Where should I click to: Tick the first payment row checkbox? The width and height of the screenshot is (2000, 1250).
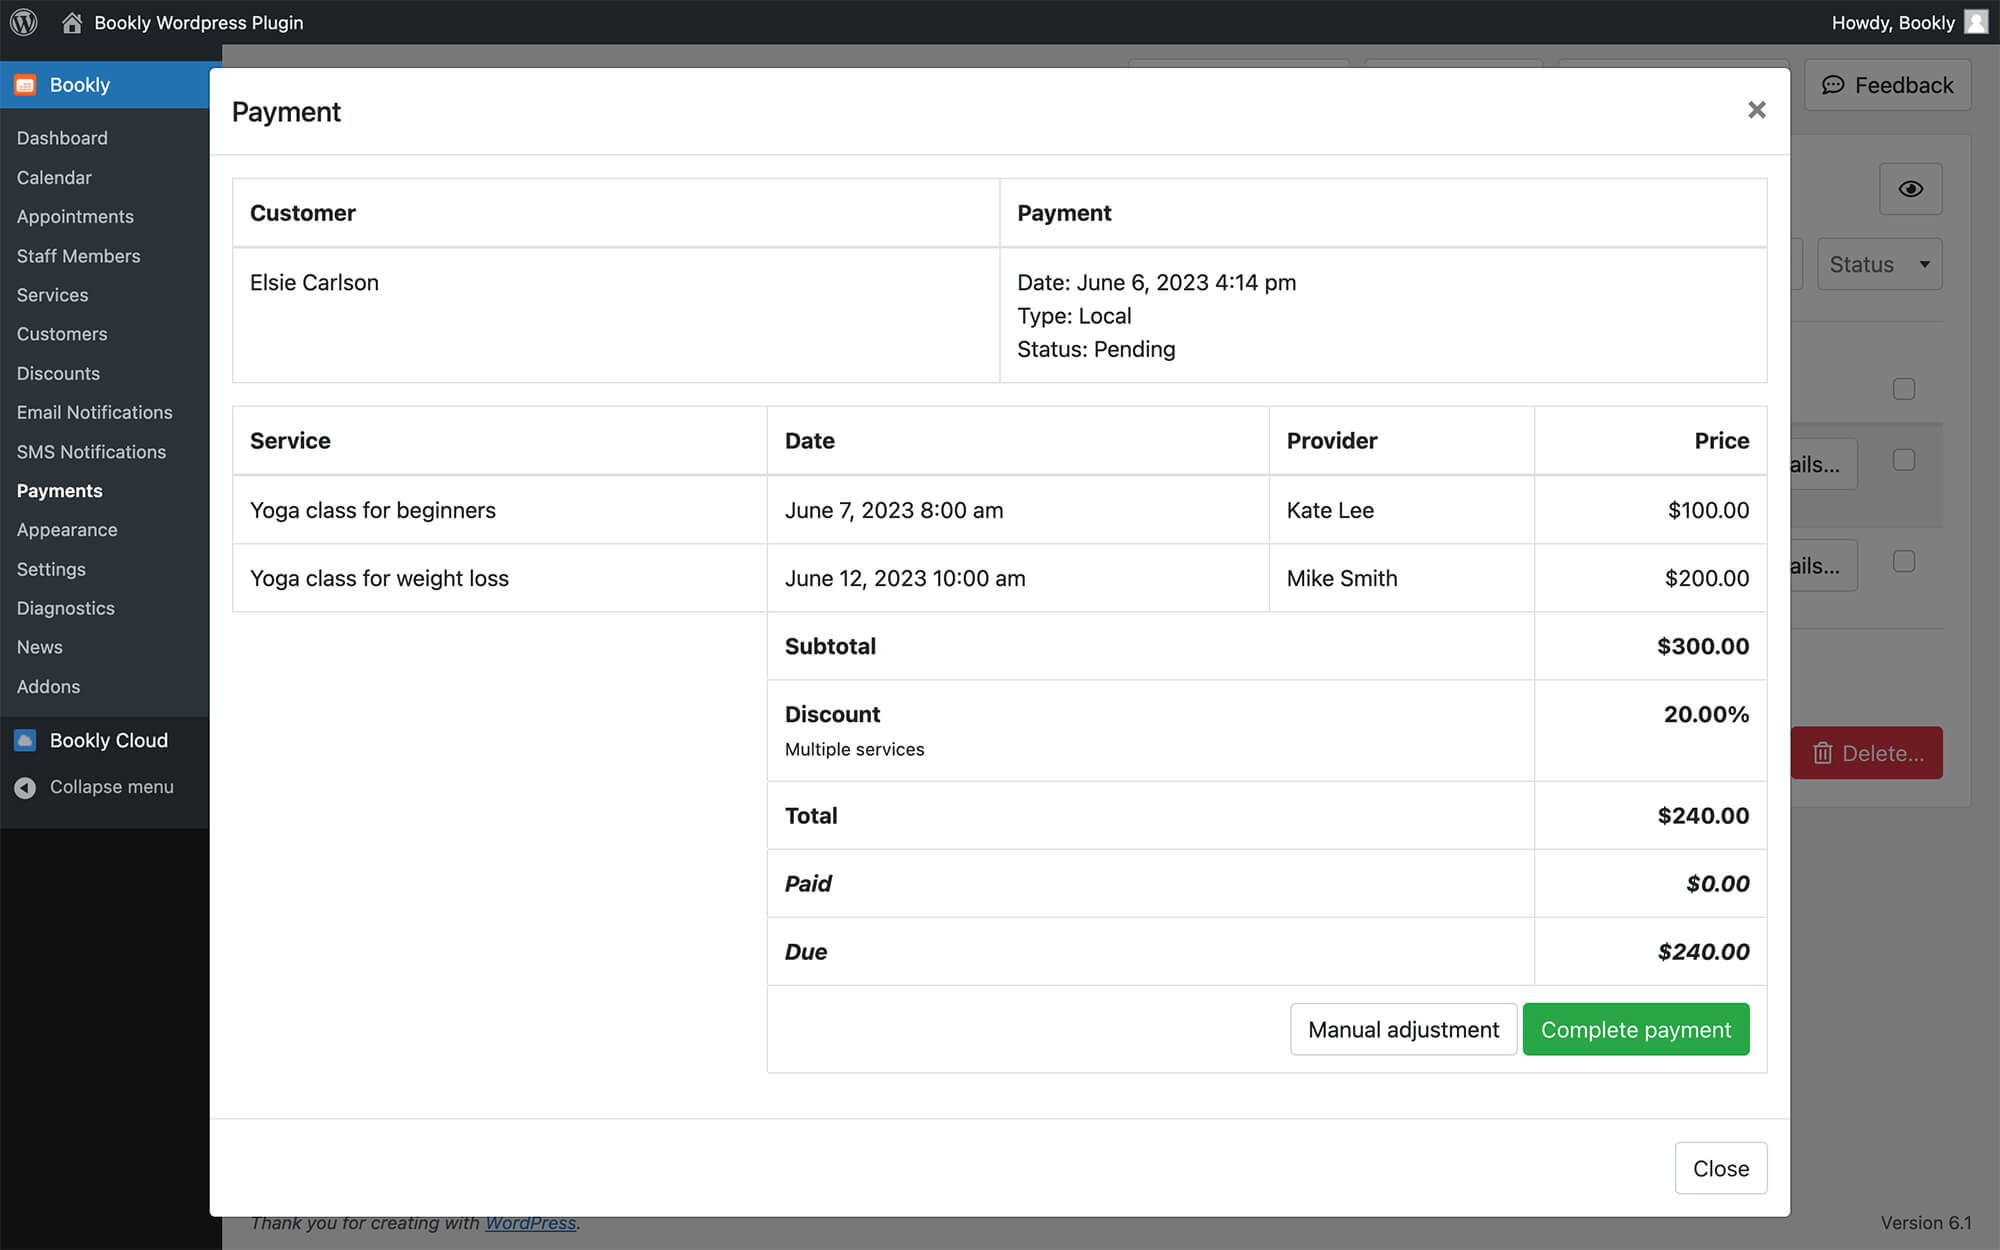click(x=1904, y=460)
